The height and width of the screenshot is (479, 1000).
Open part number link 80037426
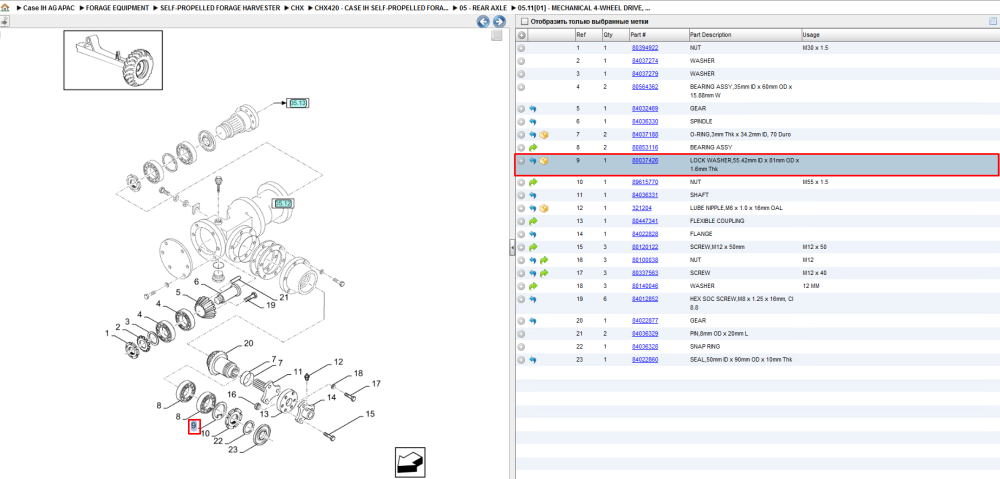click(645, 161)
